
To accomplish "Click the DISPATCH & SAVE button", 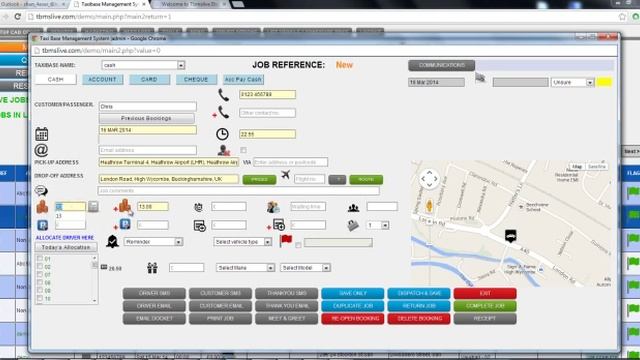I will [x=419, y=293].
